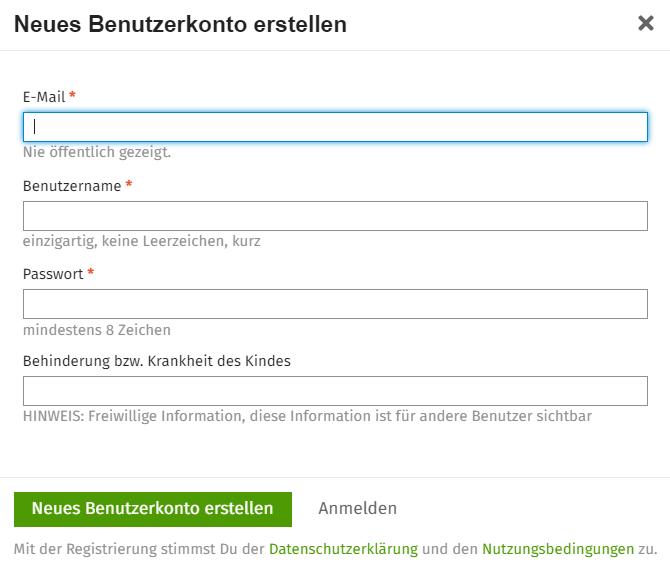Click the mindestens 8 Zeichen hint
This screenshot has height=568, width=670.
(97, 330)
